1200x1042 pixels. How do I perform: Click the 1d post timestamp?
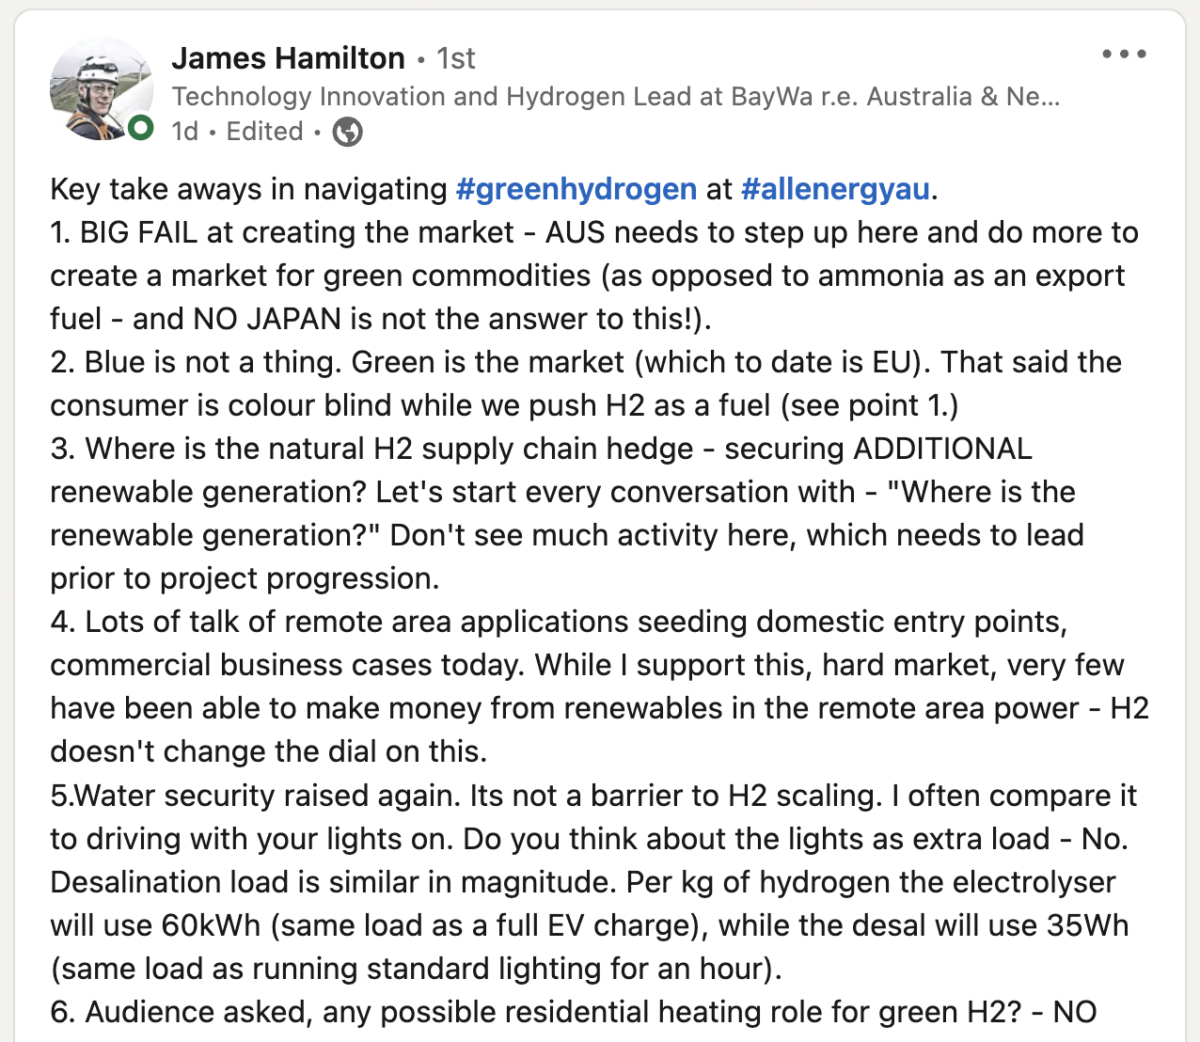pyautogui.click(x=185, y=131)
